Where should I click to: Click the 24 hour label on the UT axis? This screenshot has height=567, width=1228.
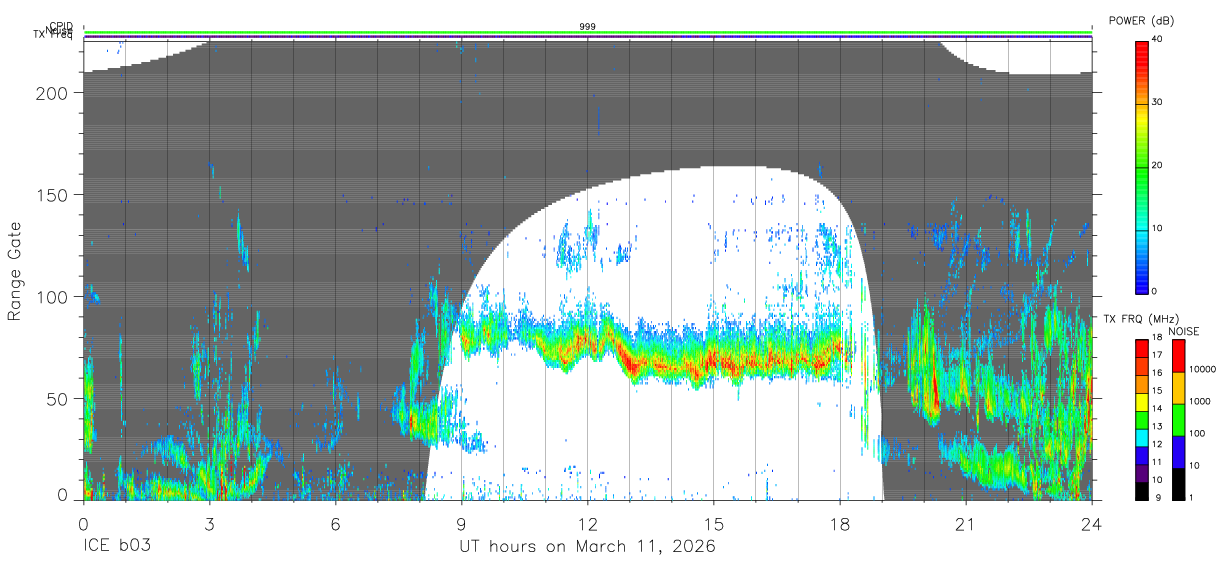(x=1092, y=524)
